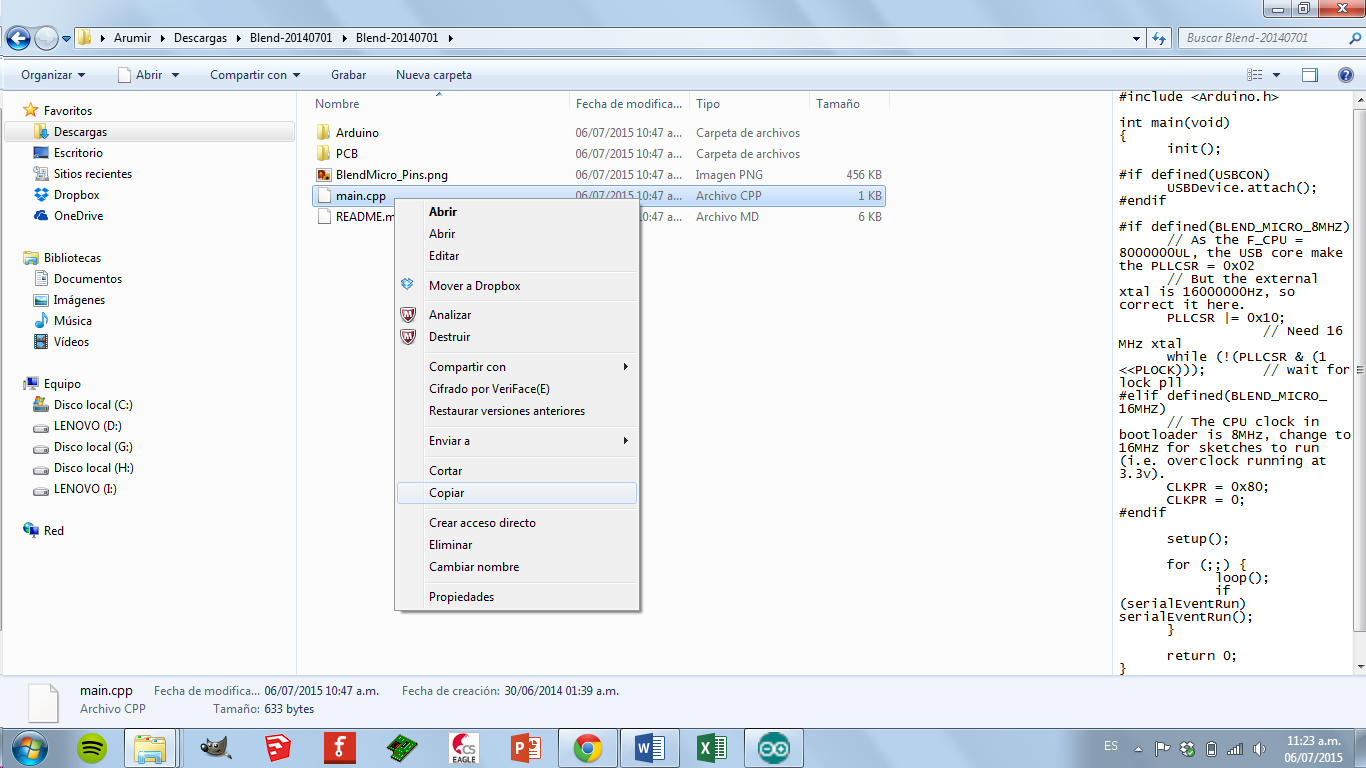Expand the Compartir con toolbar menu
Screen dimensions: 1366x768
(255, 75)
